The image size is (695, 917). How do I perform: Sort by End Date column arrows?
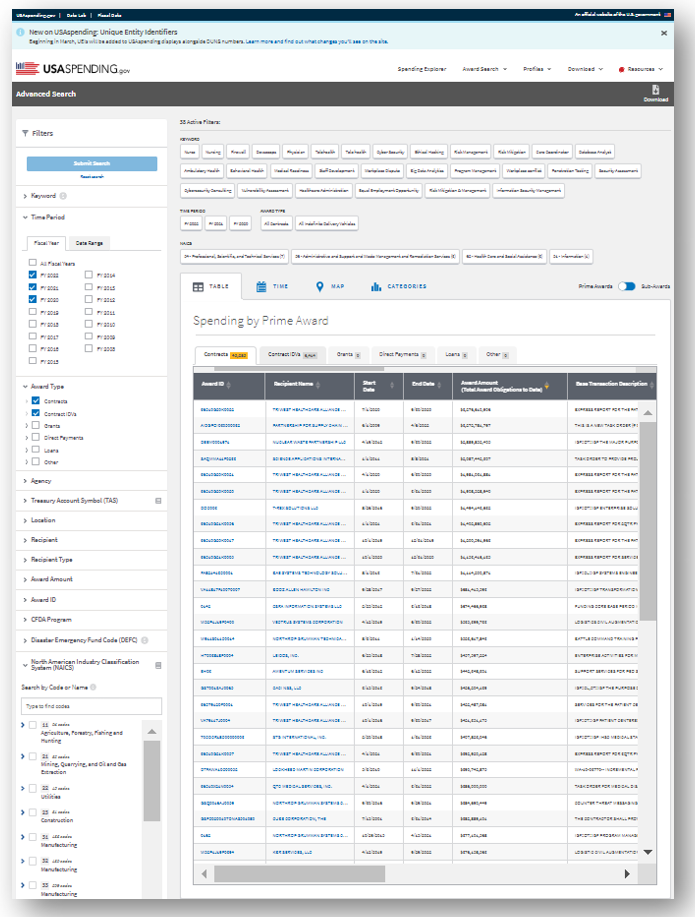[x=439, y=385]
